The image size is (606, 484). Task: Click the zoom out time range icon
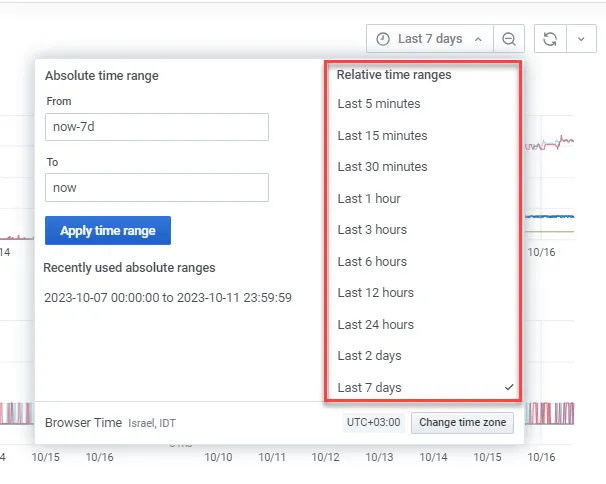click(509, 39)
